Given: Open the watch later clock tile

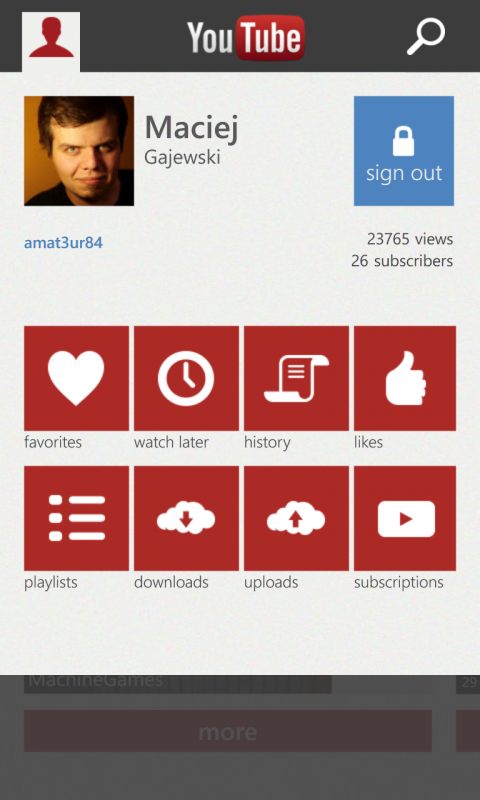Looking at the screenshot, I should [x=186, y=379].
